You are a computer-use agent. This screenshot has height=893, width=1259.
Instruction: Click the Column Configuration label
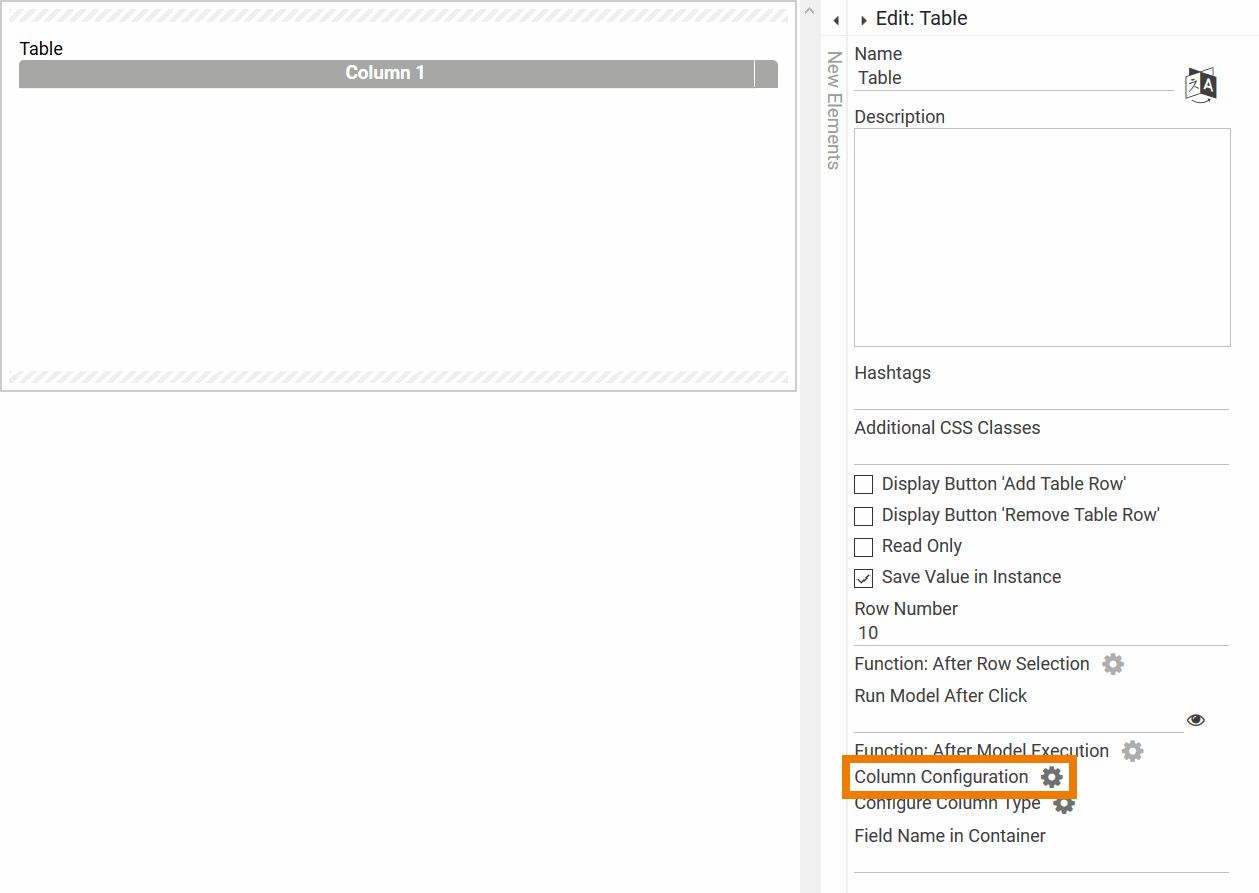click(x=941, y=777)
